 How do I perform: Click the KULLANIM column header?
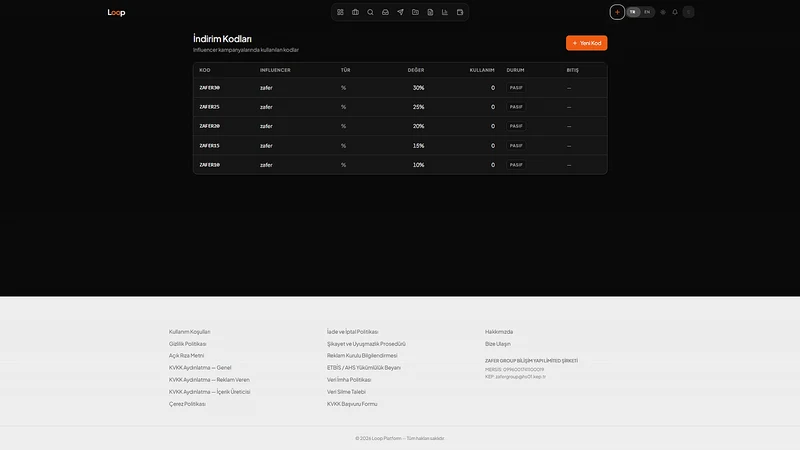[x=482, y=70]
